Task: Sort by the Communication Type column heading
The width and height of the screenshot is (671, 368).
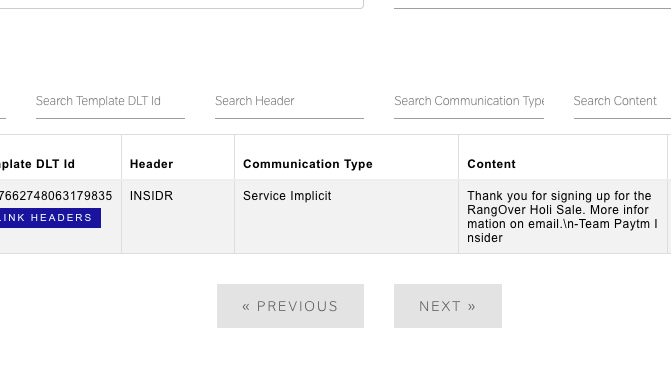Action: point(308,164)
